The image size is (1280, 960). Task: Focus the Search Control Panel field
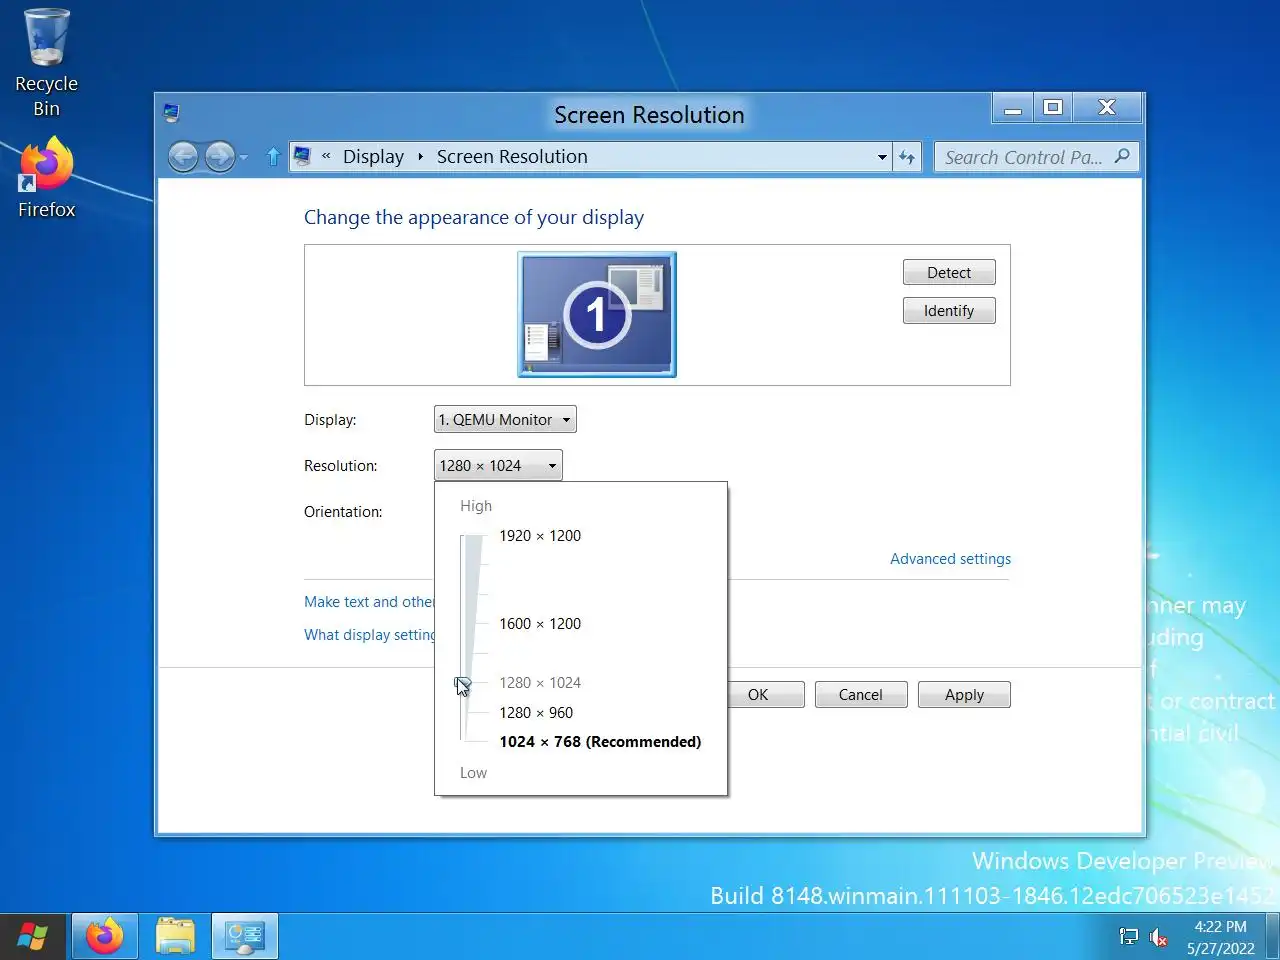tap(1023, 157)
